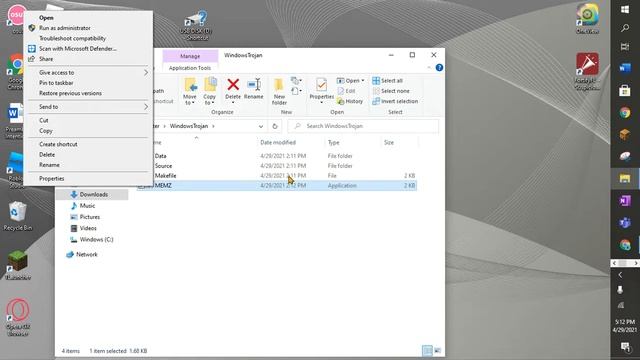
Task: Click the Opera GX Browser desktop icon
Action: click(18, 317)
